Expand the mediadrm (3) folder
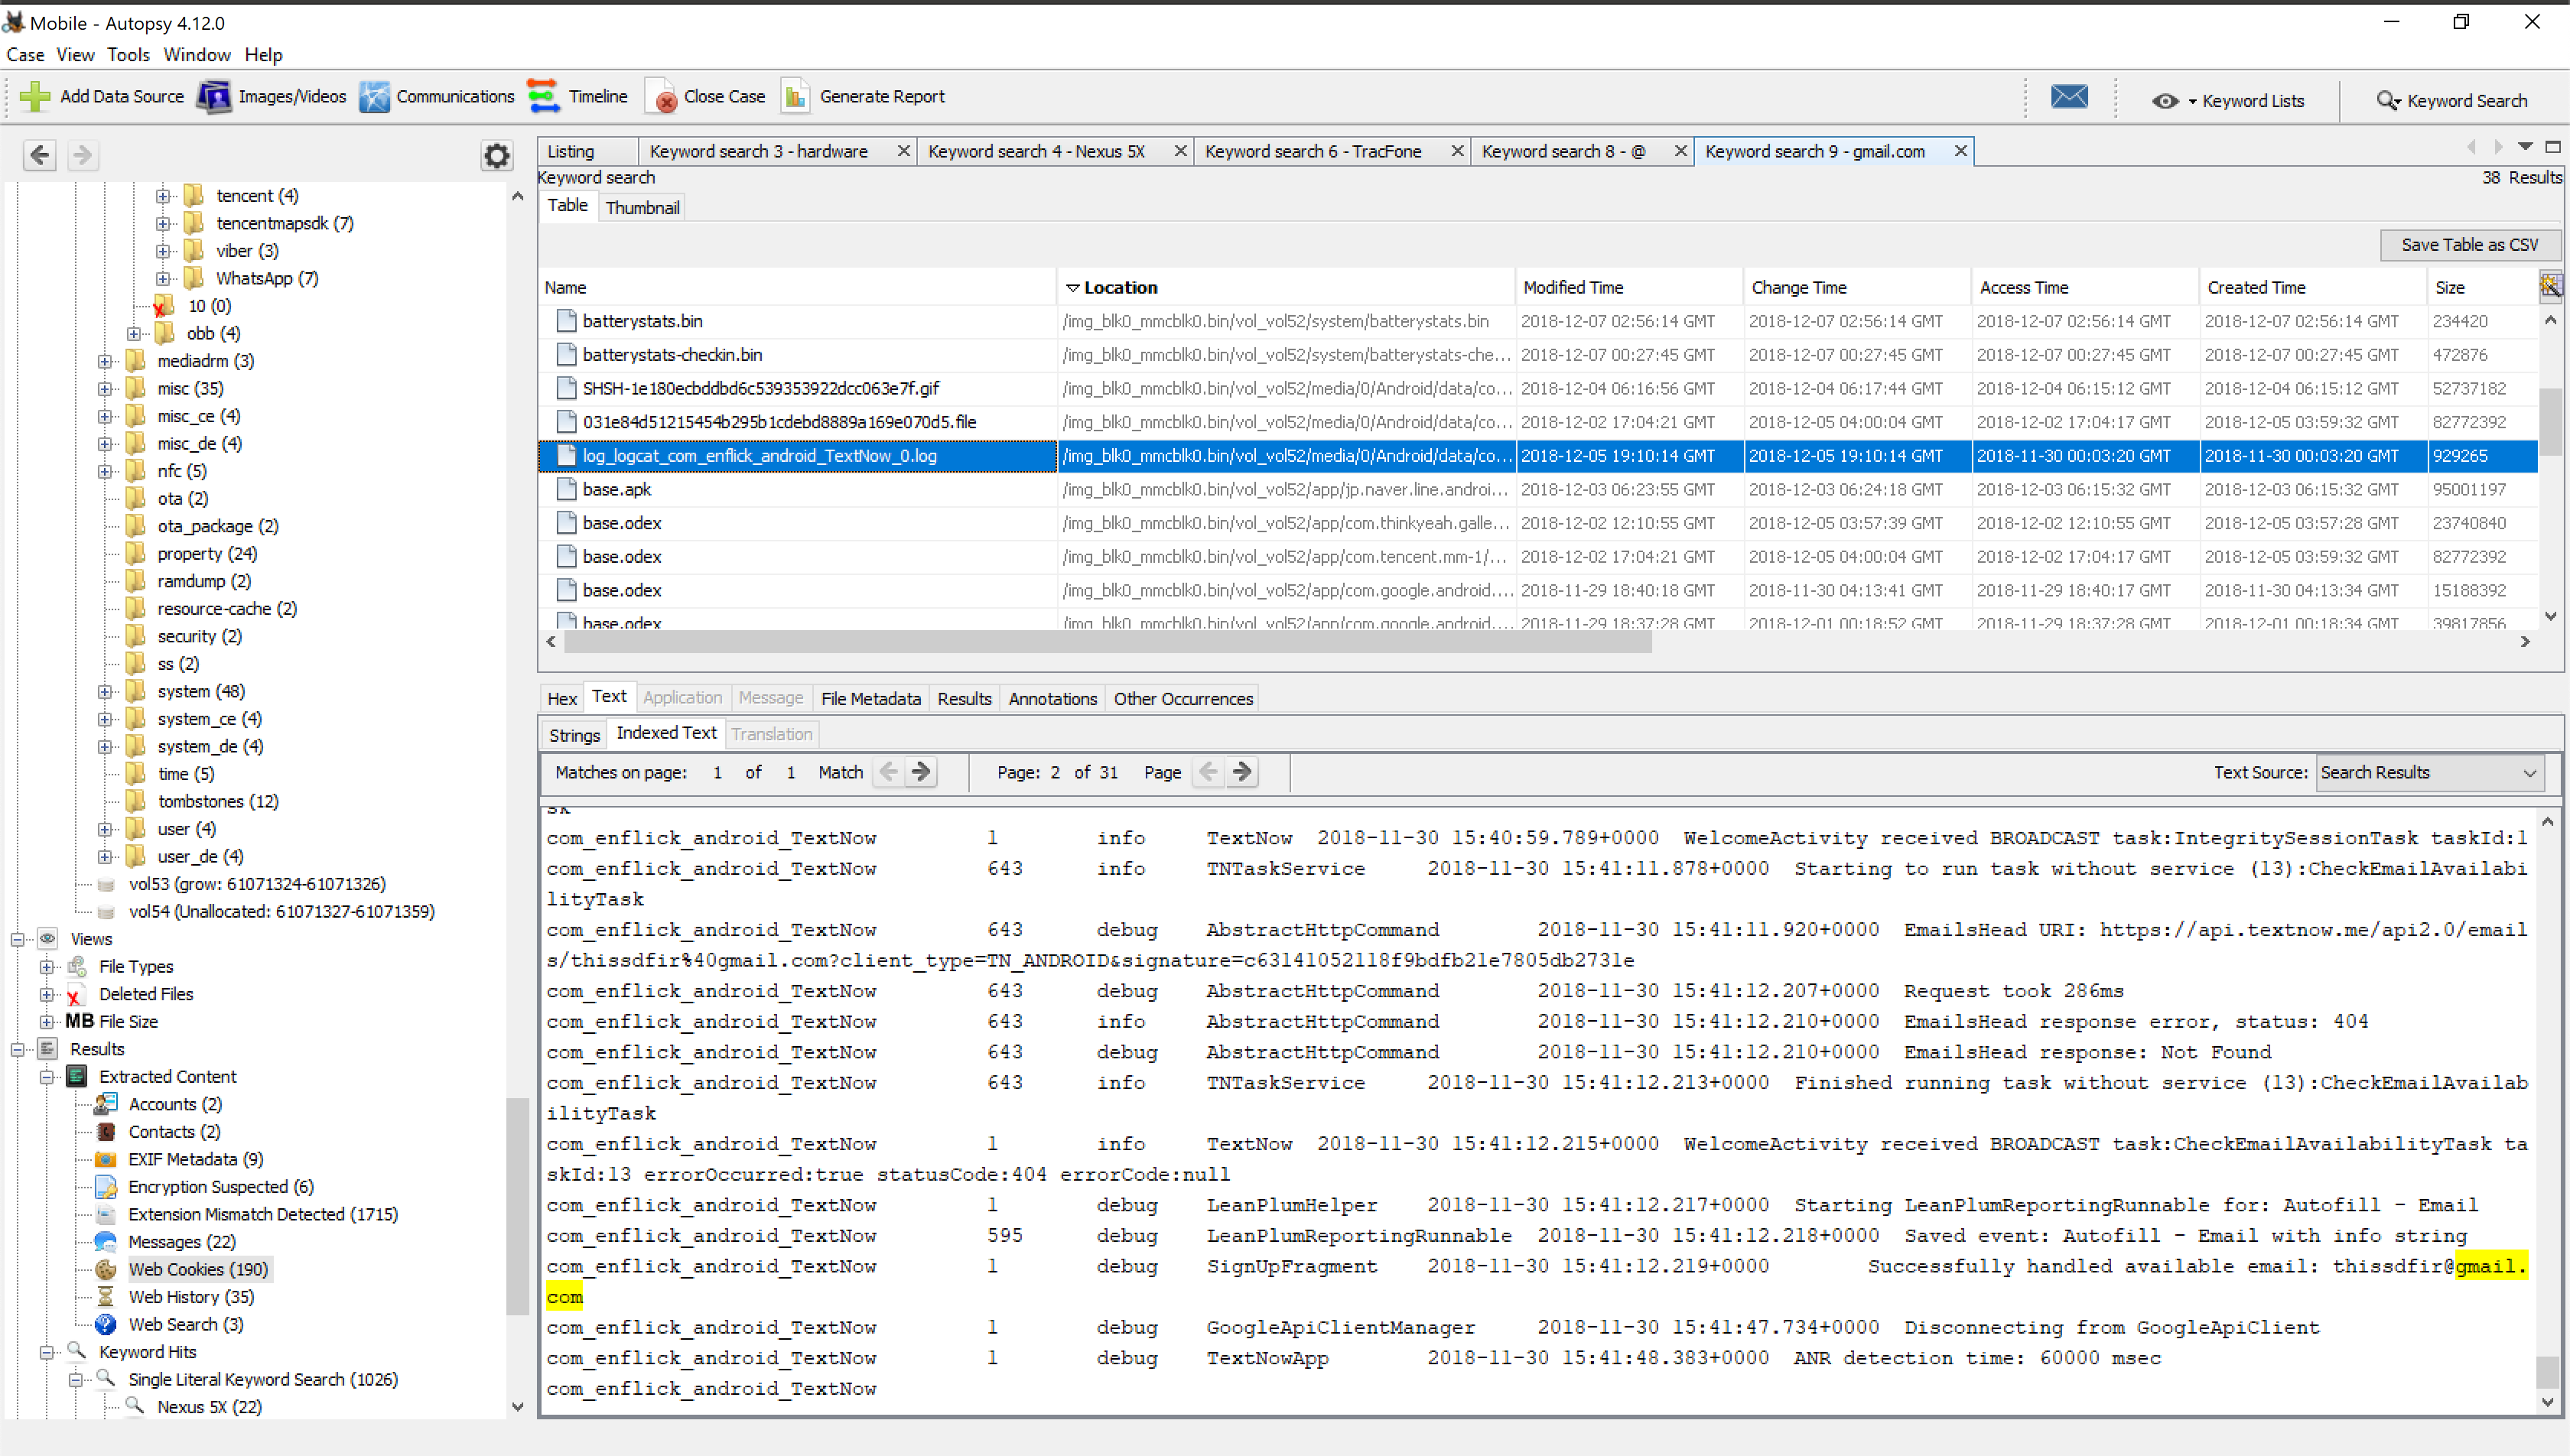The height and width of the screenshot is (1456, 2570). tap(104, 361)
